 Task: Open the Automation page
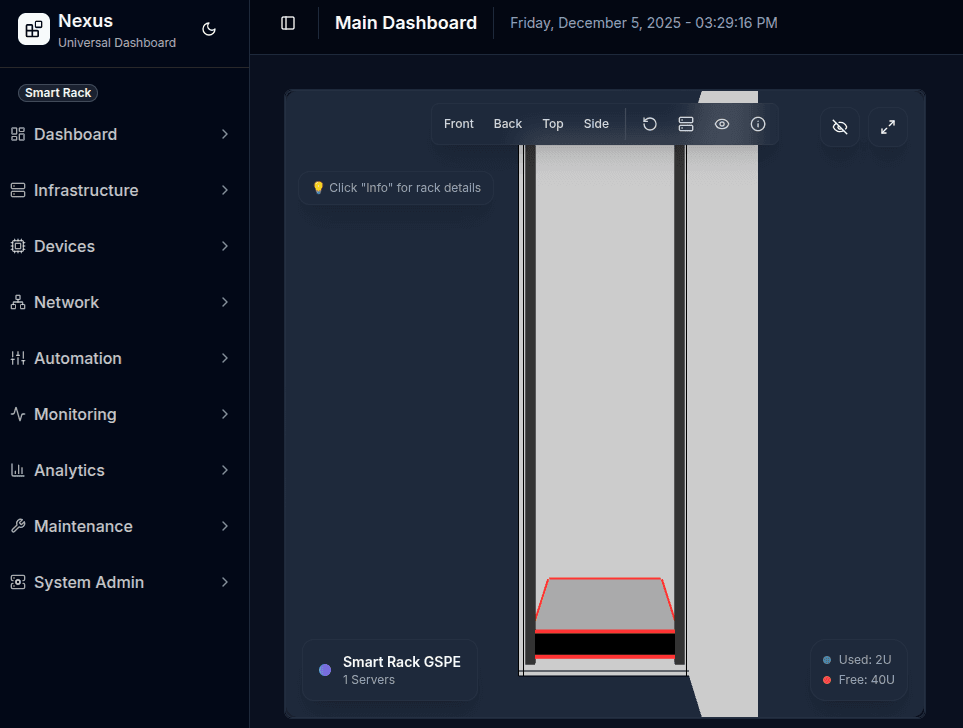[x=78, y=358]
